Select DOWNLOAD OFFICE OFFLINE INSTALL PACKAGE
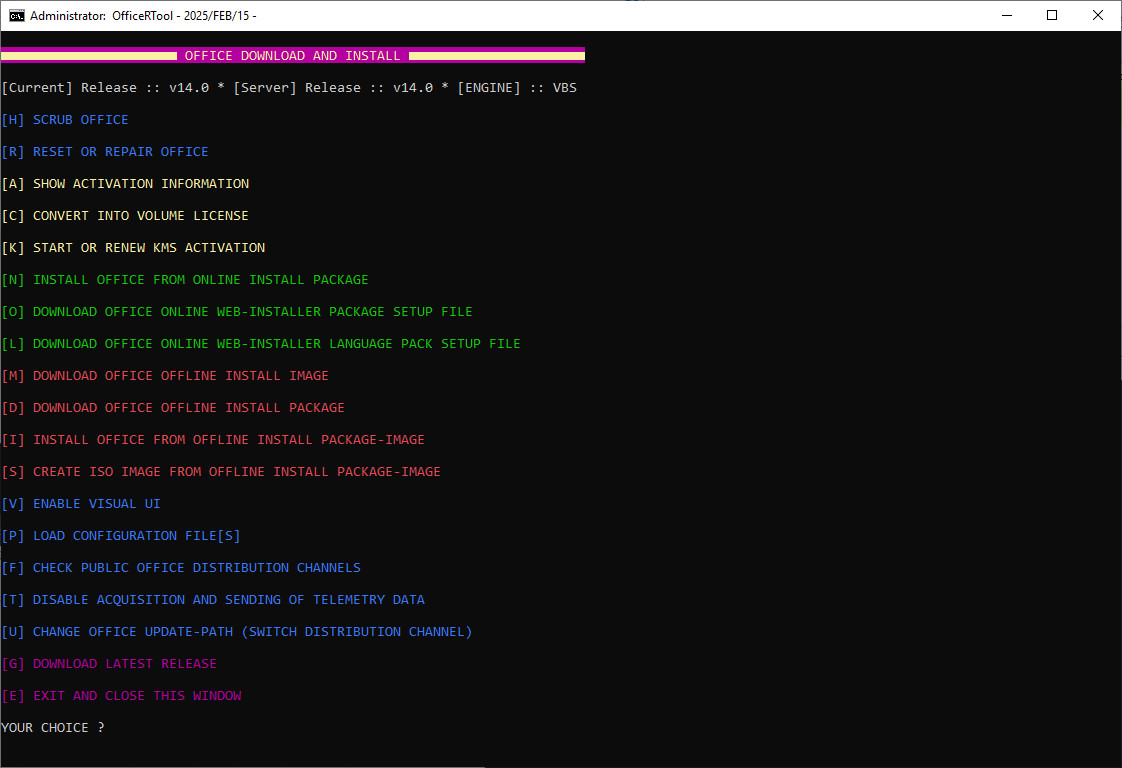The width and height of the screenshot is (1122, 768). [188, 408]
